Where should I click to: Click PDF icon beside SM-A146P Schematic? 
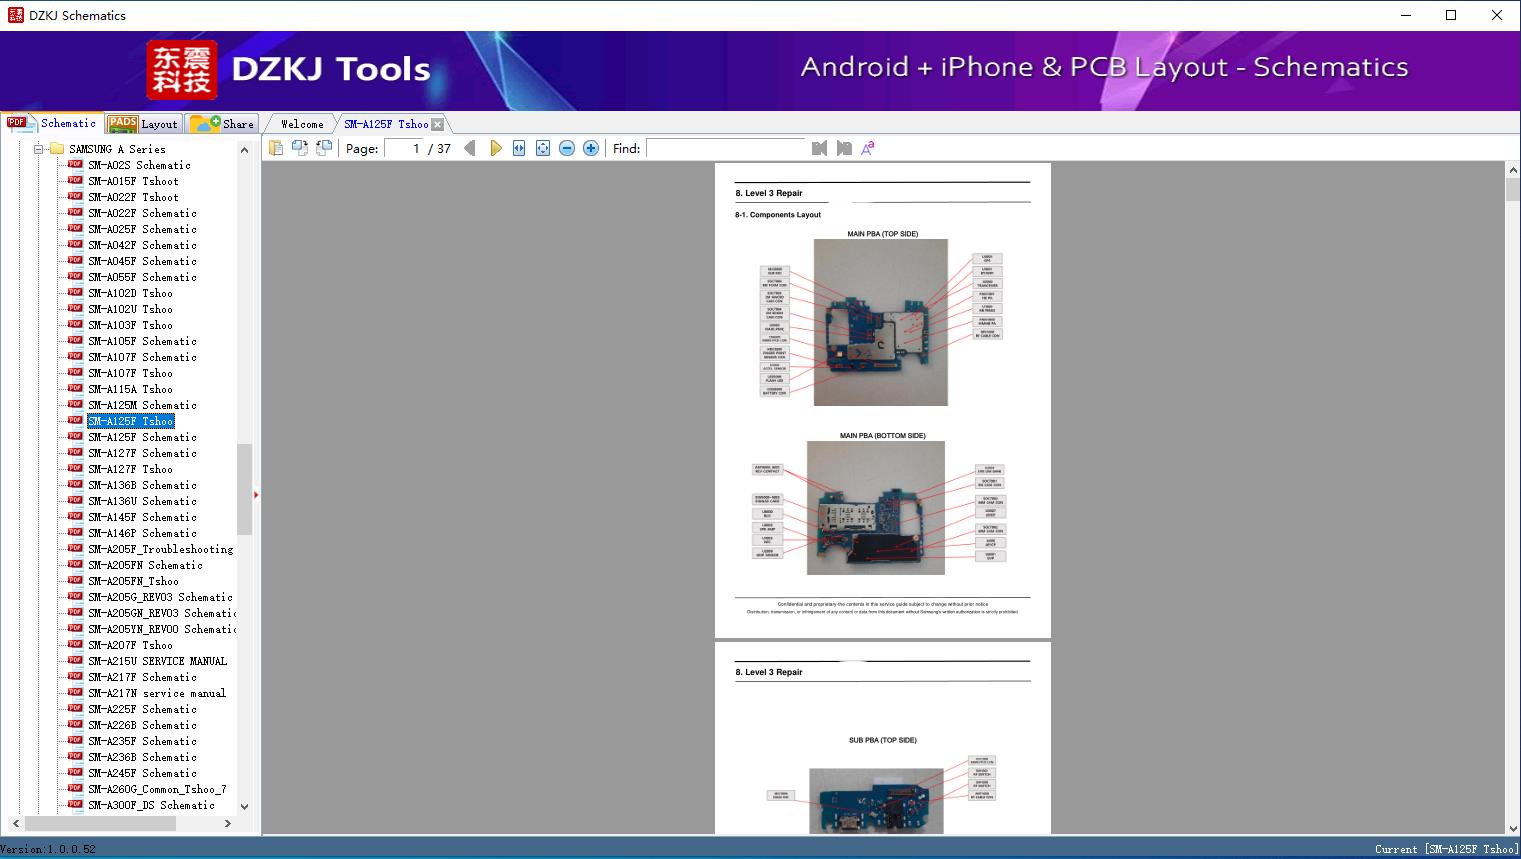(x=75, y=532)
